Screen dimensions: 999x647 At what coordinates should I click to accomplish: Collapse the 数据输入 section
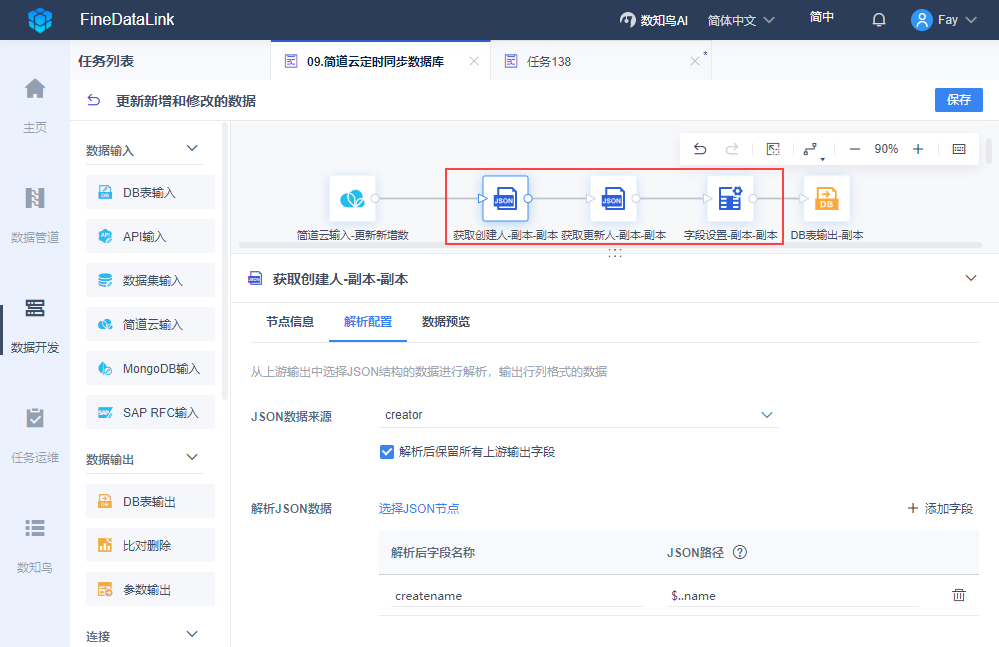pos(192,148)
